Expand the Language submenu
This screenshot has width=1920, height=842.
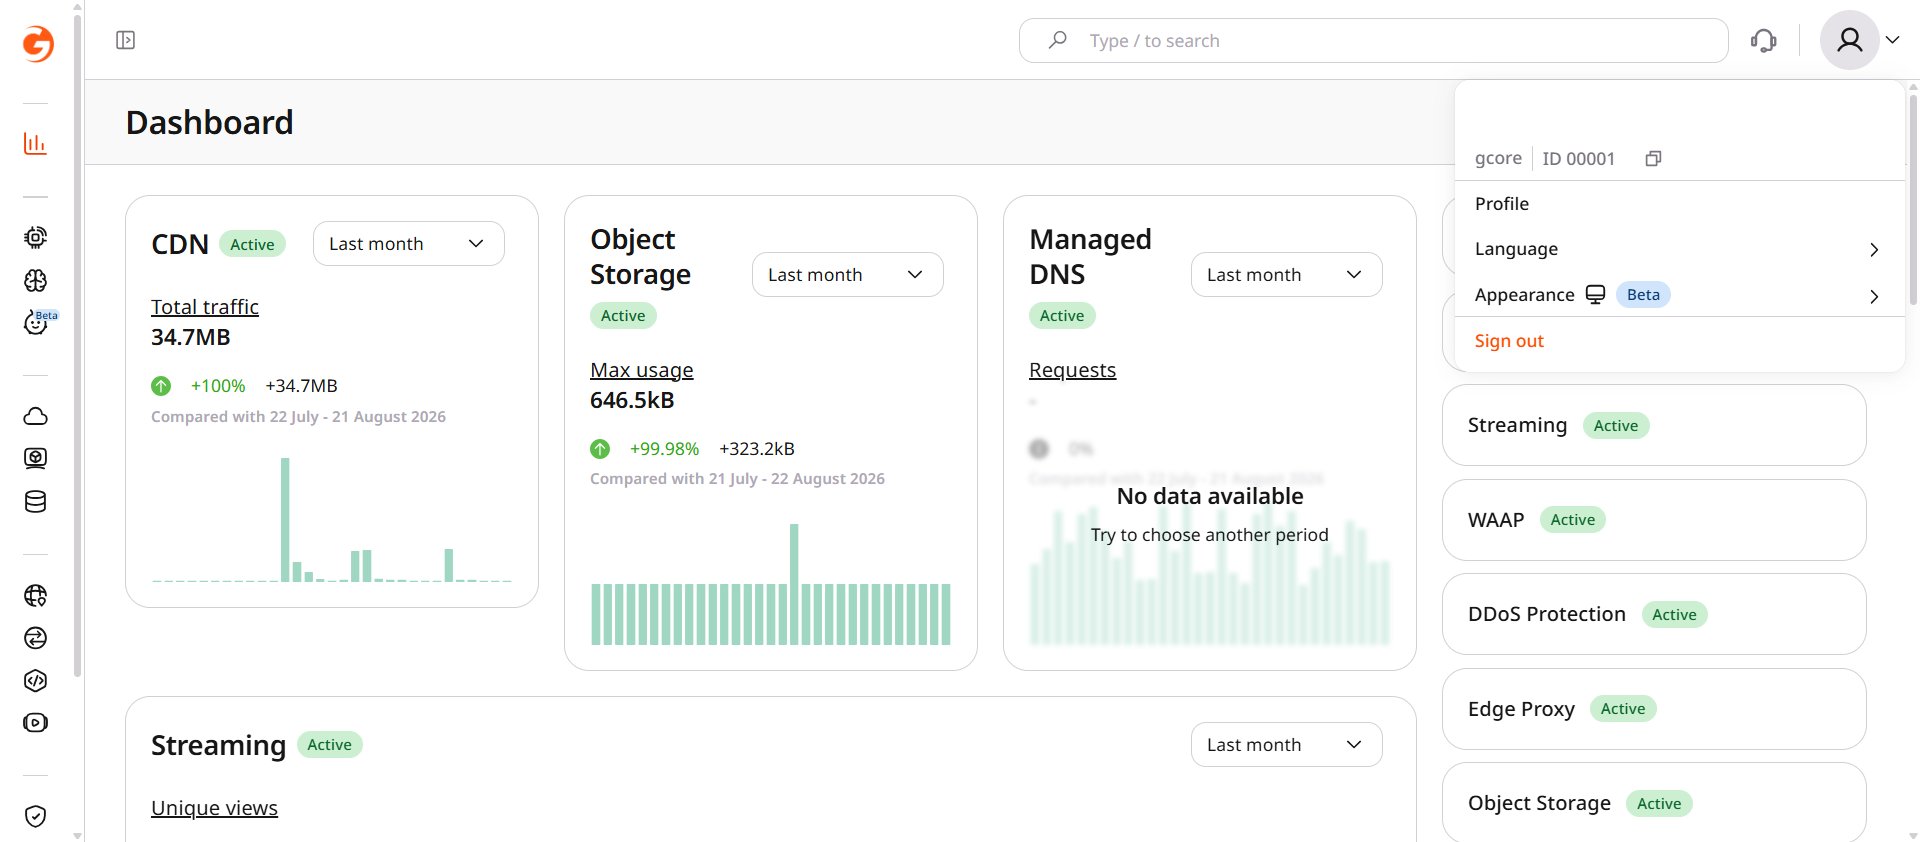click(1679, 249)
